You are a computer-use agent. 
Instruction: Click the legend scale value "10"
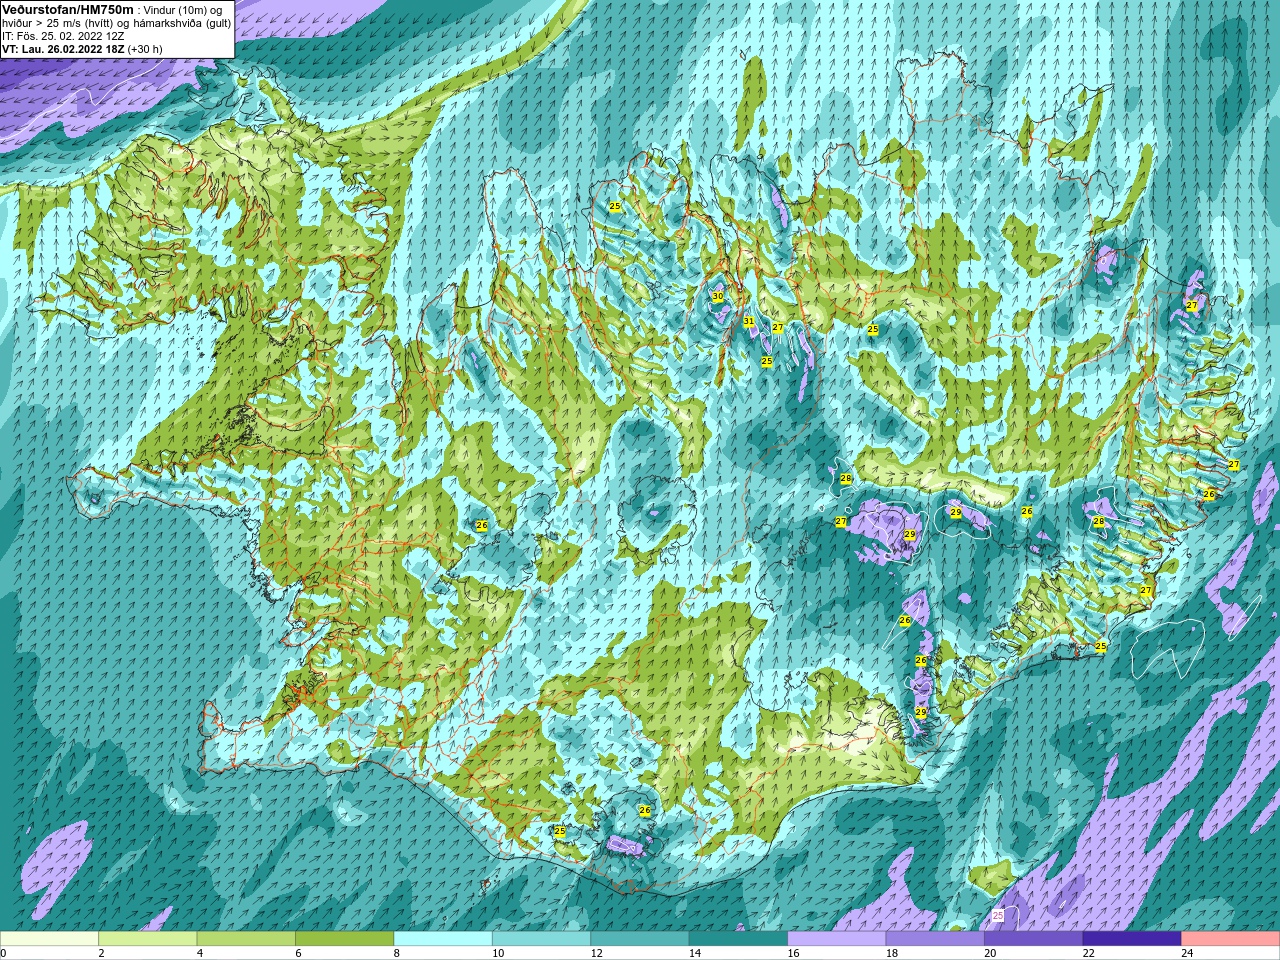click(498, 953)
